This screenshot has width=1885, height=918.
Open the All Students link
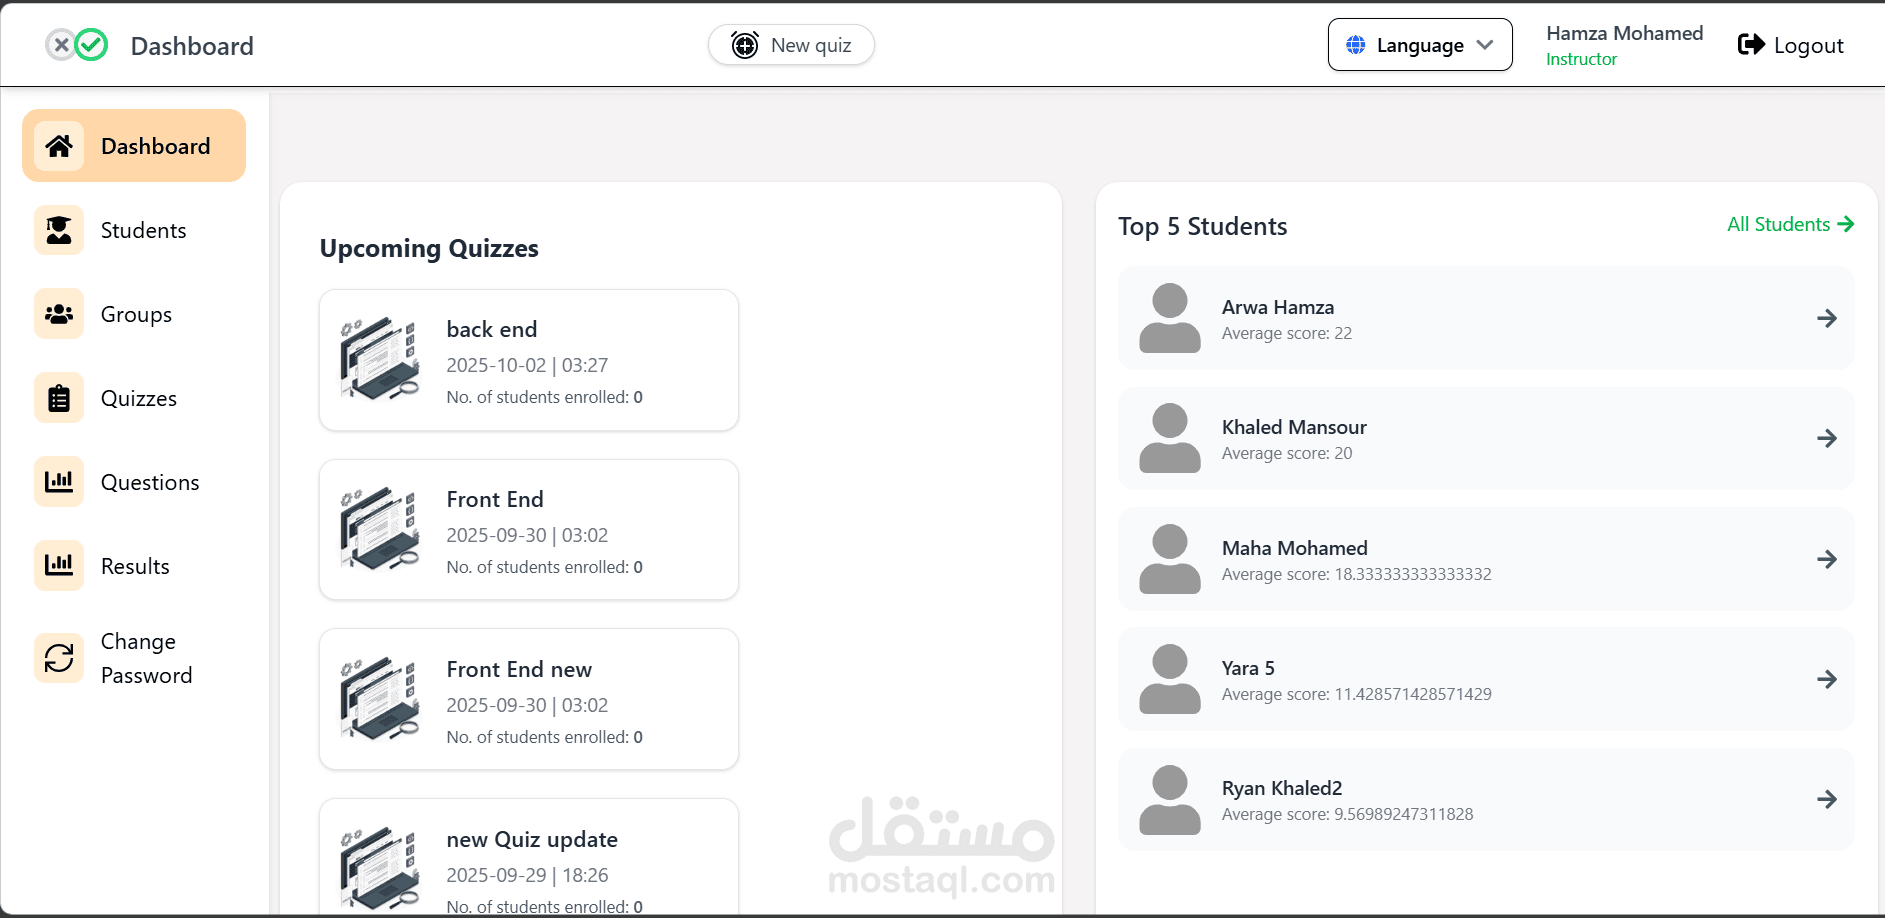coord(1790,224)
